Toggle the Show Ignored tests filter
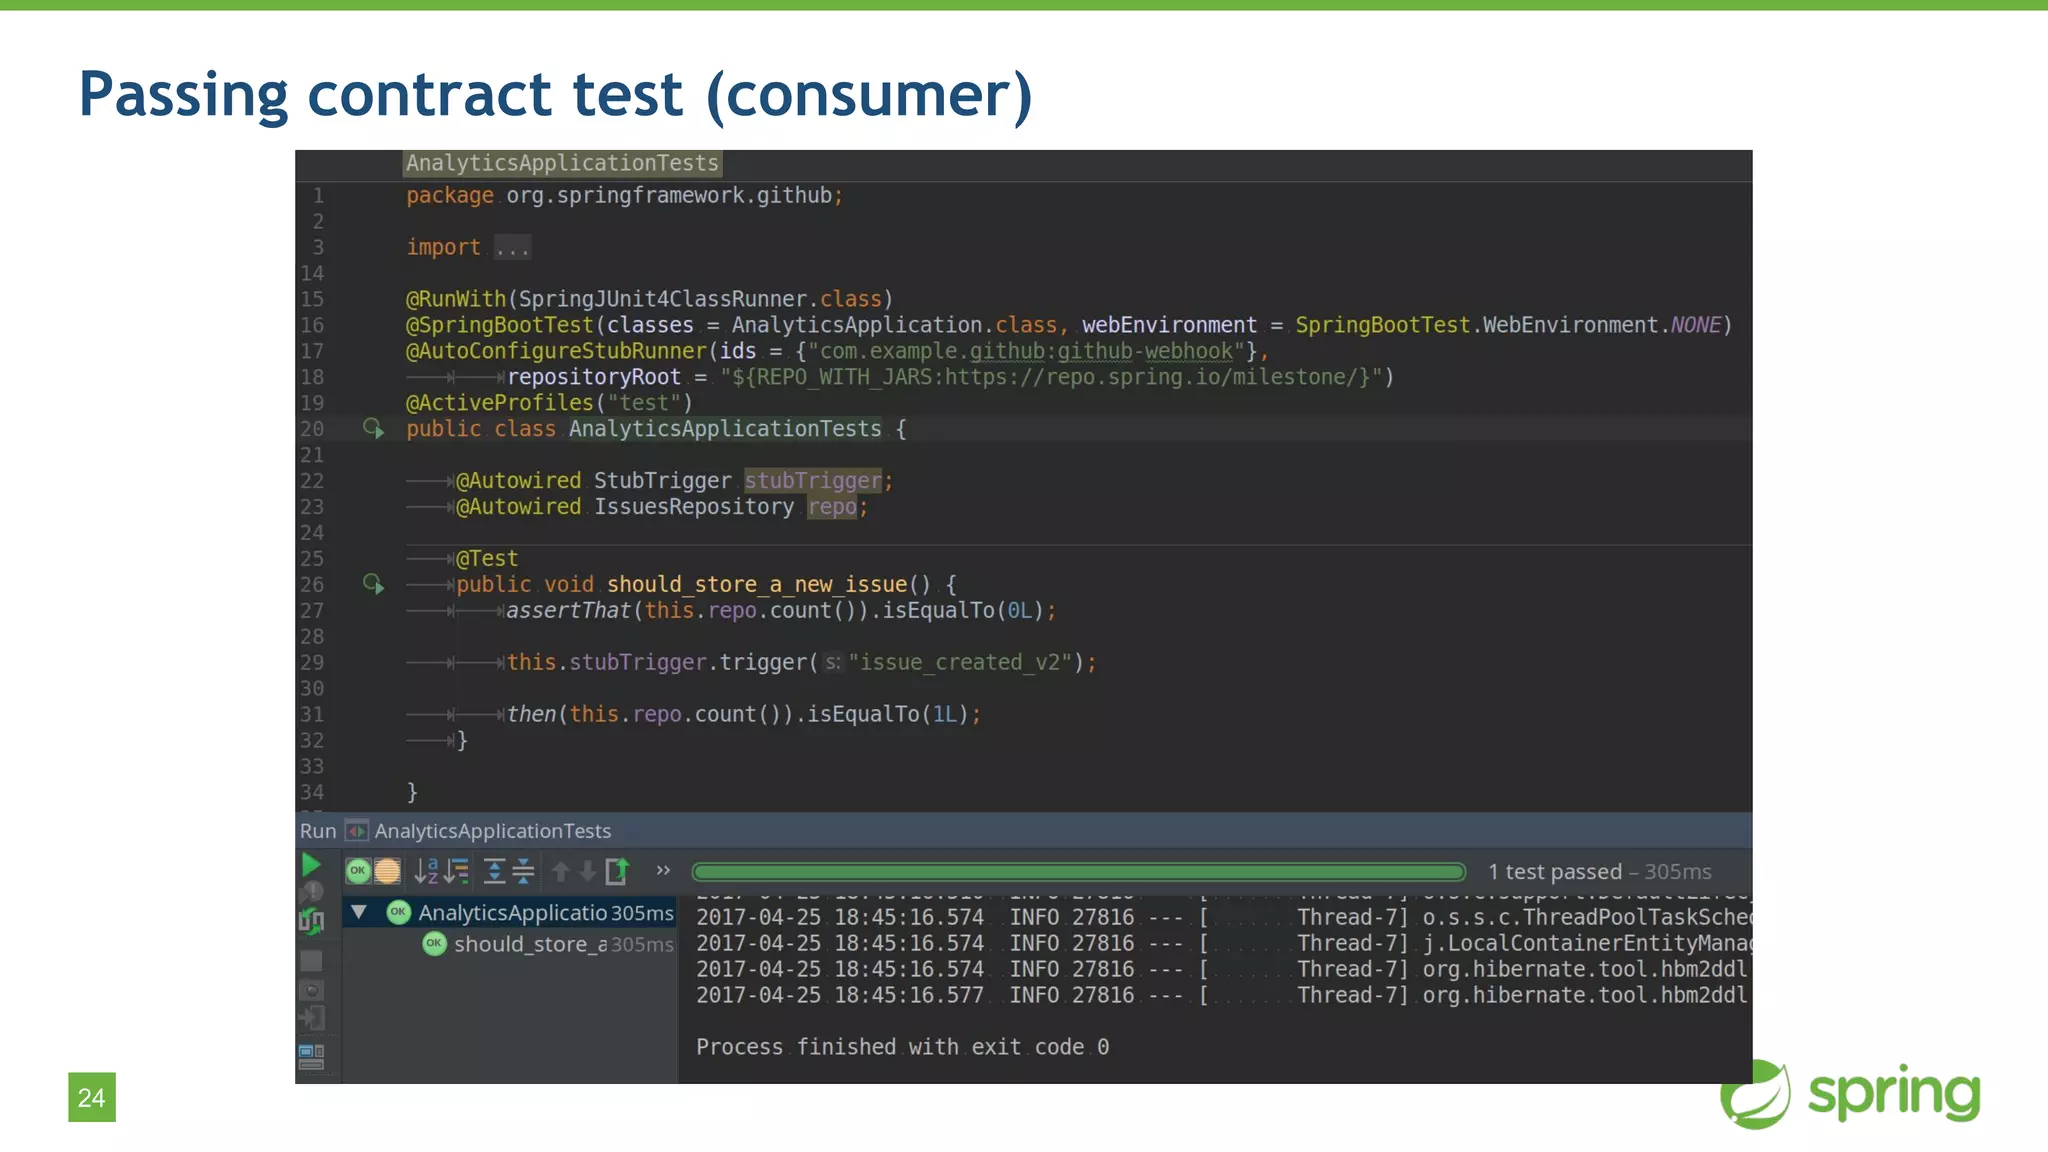 [387, 871]
